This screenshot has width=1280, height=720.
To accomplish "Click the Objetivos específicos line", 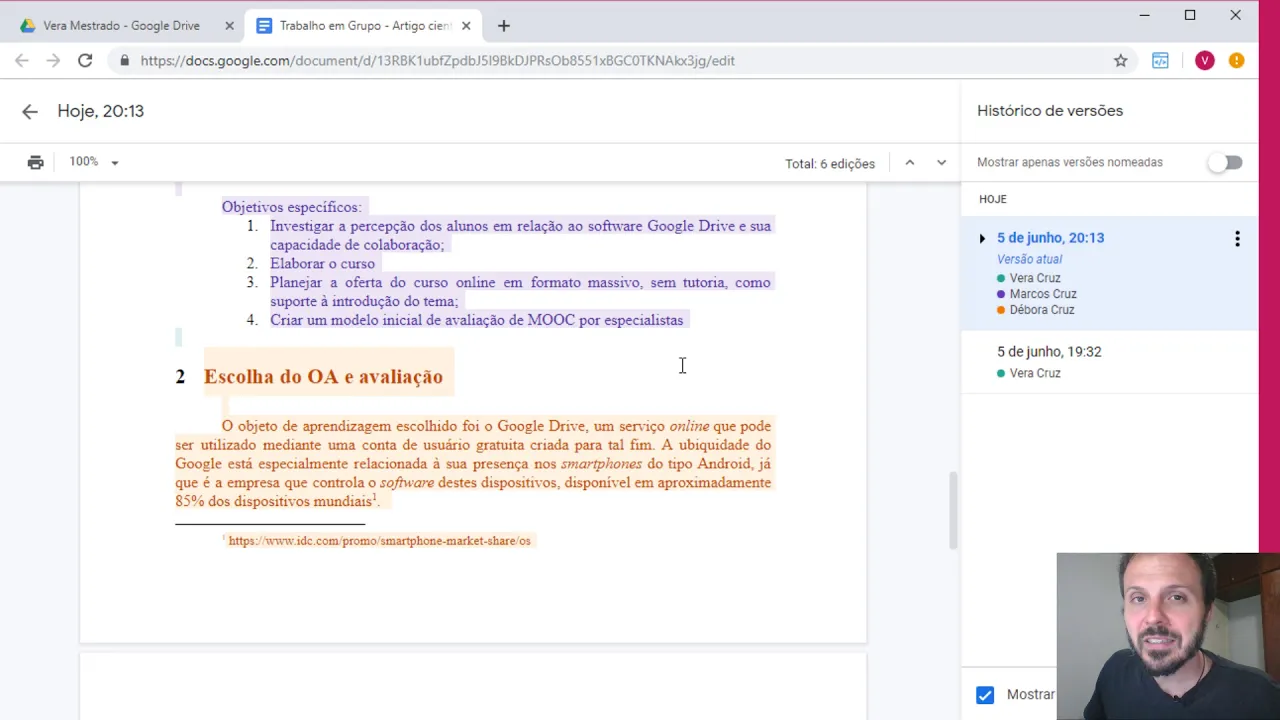I will click(291, 207).
